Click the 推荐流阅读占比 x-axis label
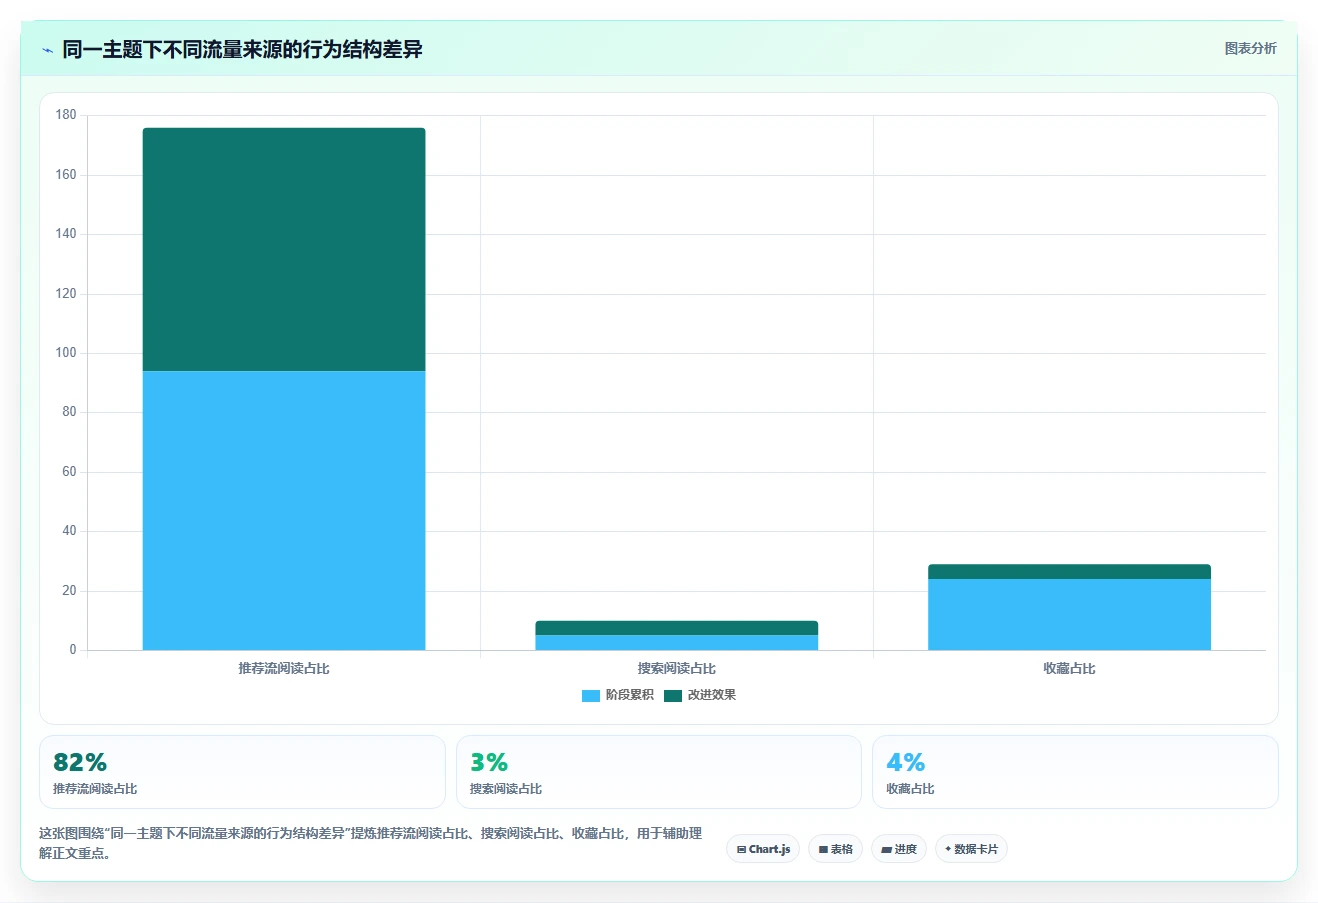The width and height of the screenshot is (1318, 903). click(284, 668)
